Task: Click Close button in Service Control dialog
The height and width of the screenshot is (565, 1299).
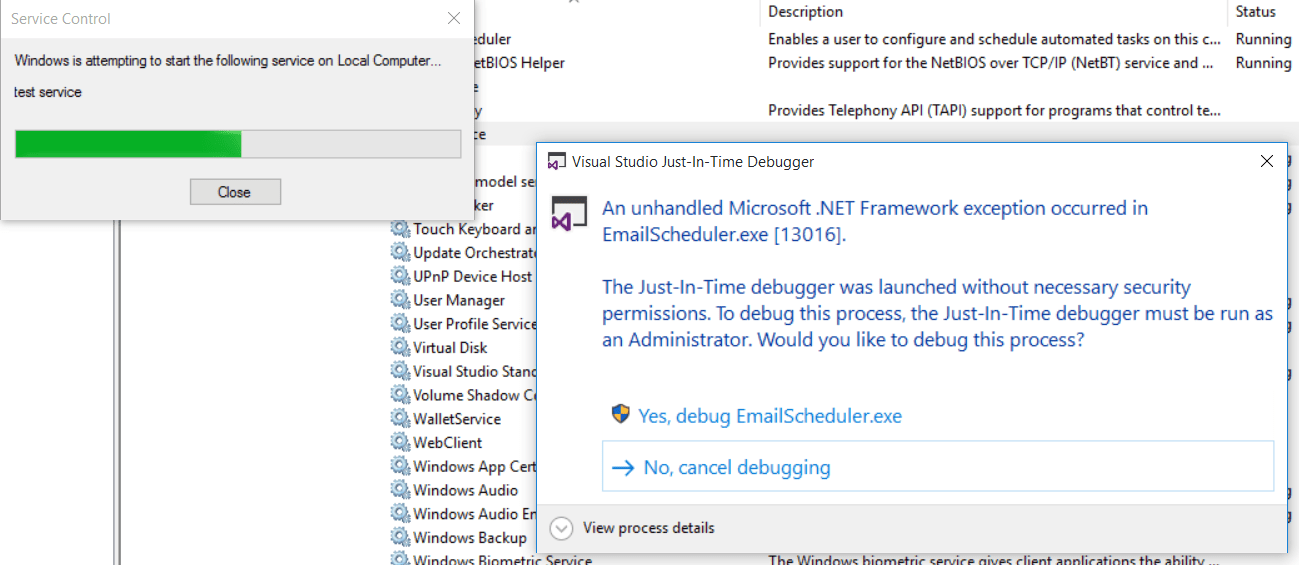Action: tap(235, 192)
